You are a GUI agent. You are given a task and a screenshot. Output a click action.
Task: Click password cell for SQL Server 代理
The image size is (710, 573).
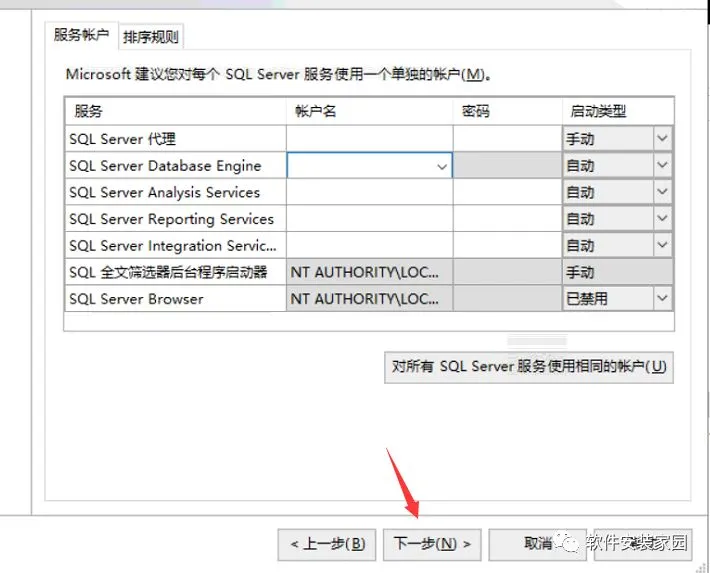507,139
